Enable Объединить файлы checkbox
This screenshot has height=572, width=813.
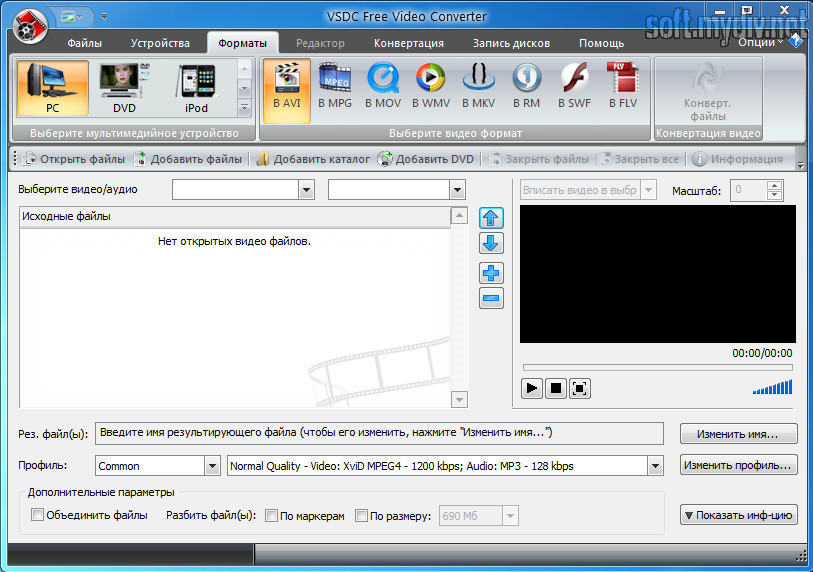[x=37, y=515]
